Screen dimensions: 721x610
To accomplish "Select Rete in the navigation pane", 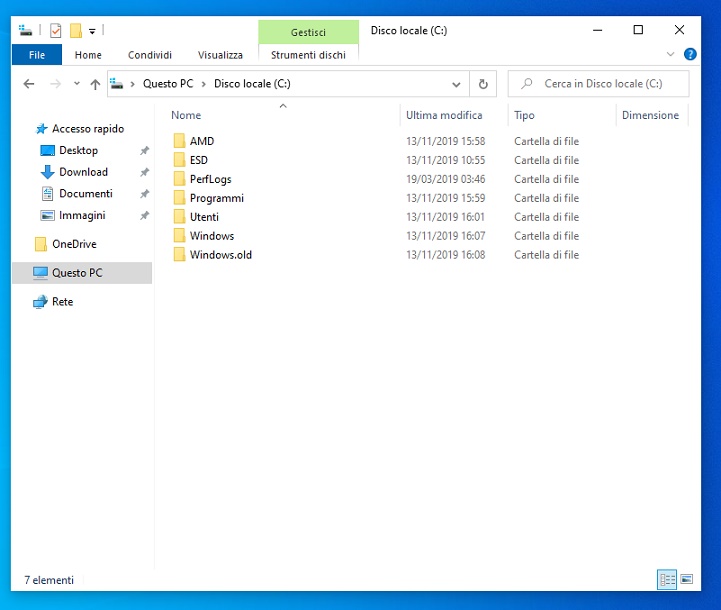I will click(62, 302).
